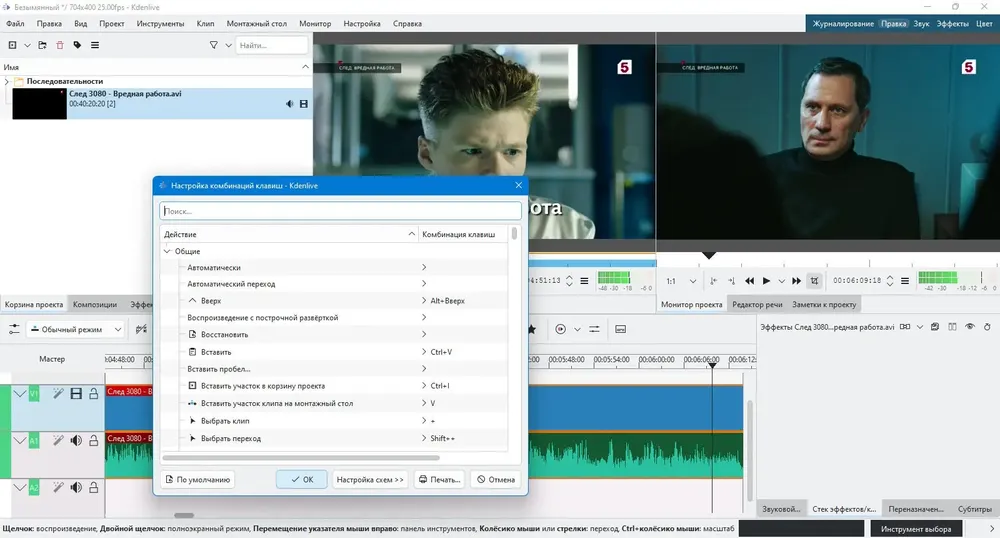This screenshot has width=1000, height=538.
Task: Click the Настройка схем button
Action: tap(370, 479)
